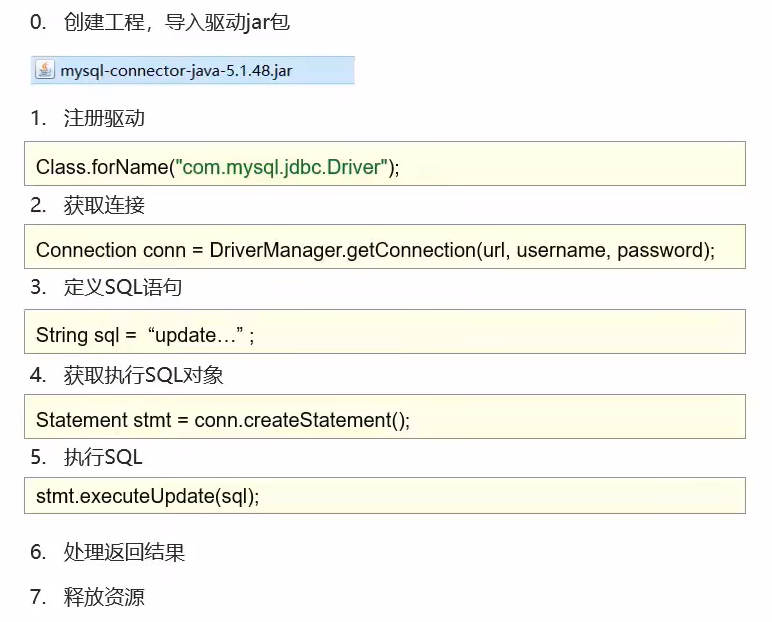Click the heading 7 释放资源

(x=87, y=597)
